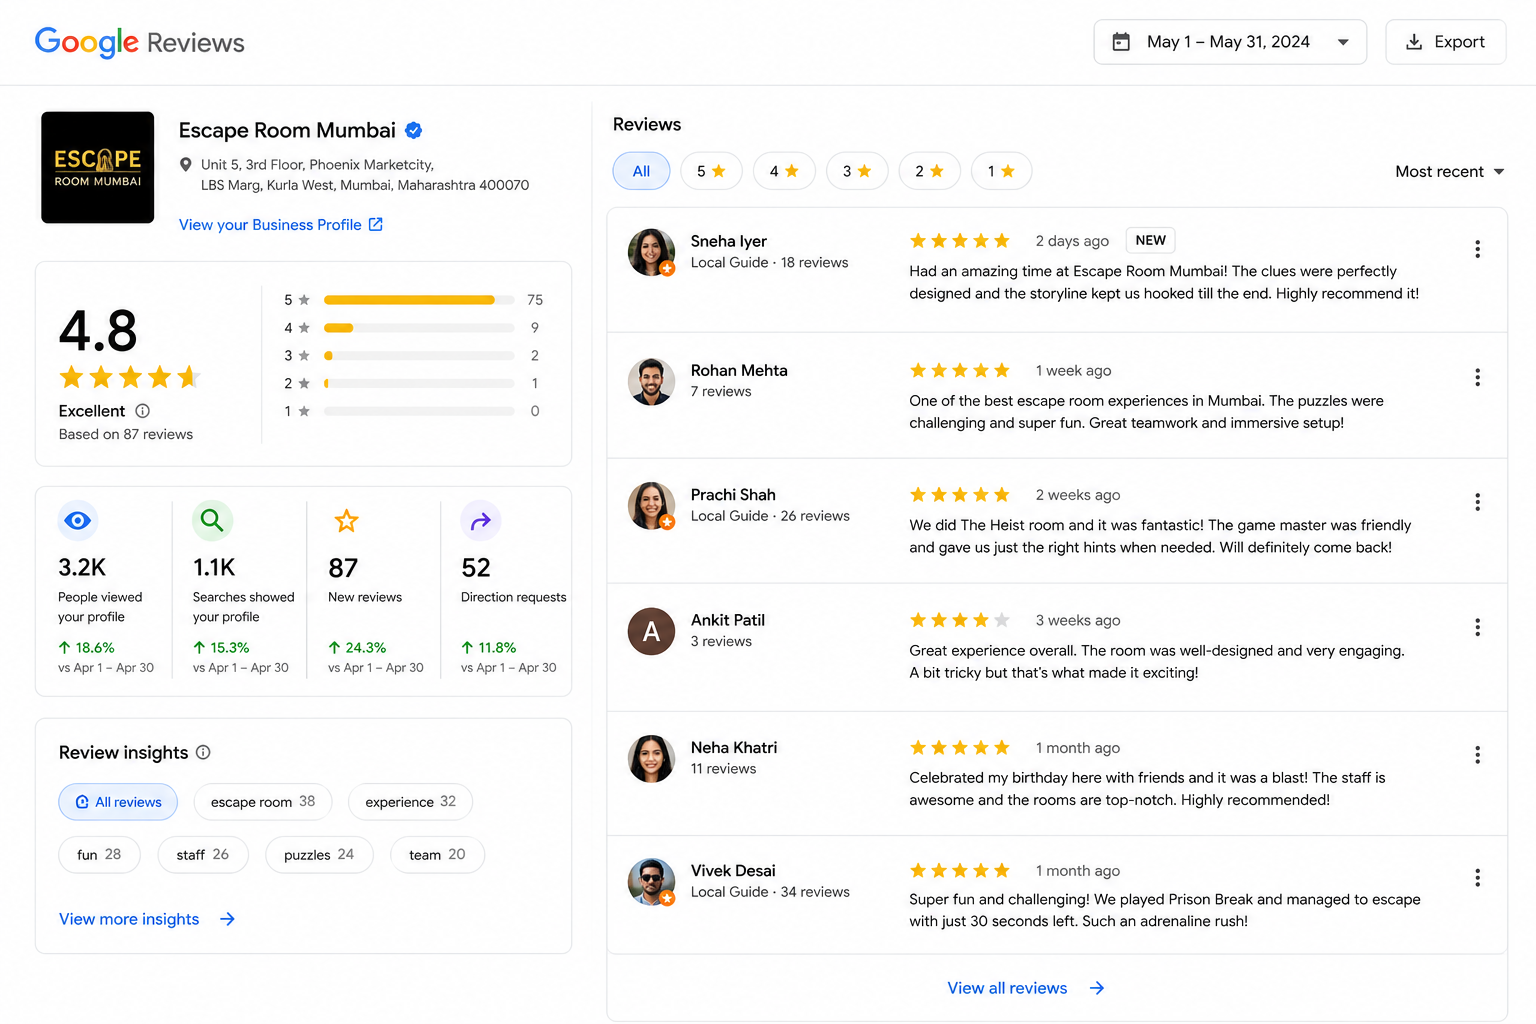Click View all reviews link
This screenshot has height=1024, width=1536.
coord(1026,988)
